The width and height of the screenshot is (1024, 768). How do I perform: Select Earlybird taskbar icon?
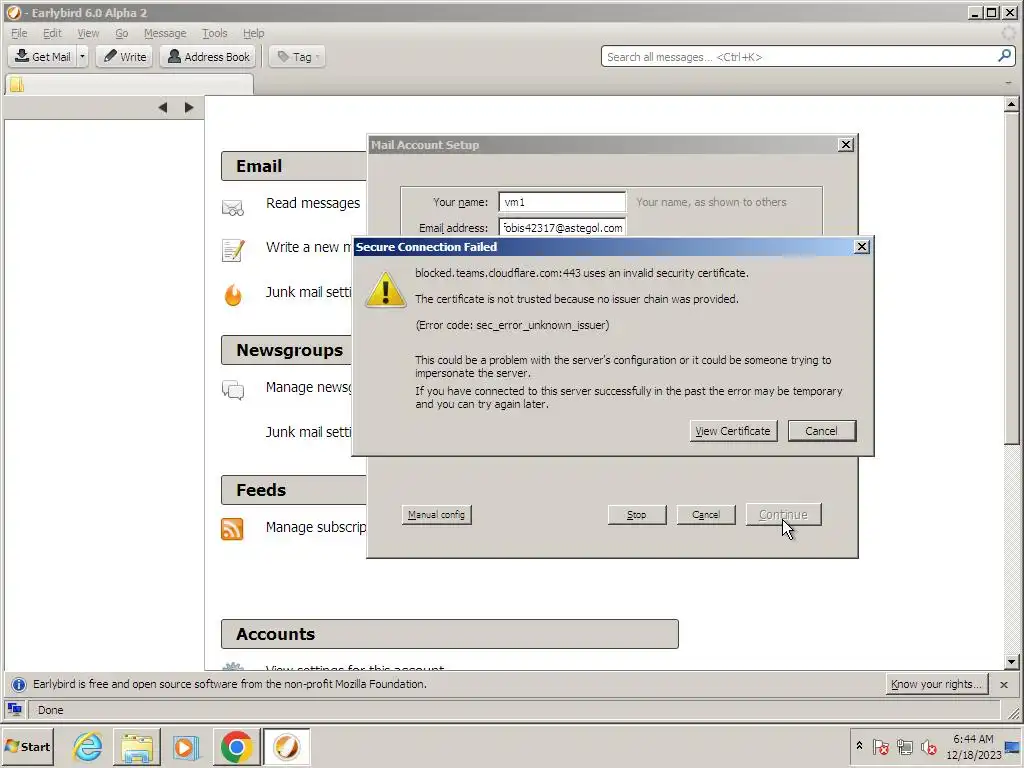(x=286, y=746)
